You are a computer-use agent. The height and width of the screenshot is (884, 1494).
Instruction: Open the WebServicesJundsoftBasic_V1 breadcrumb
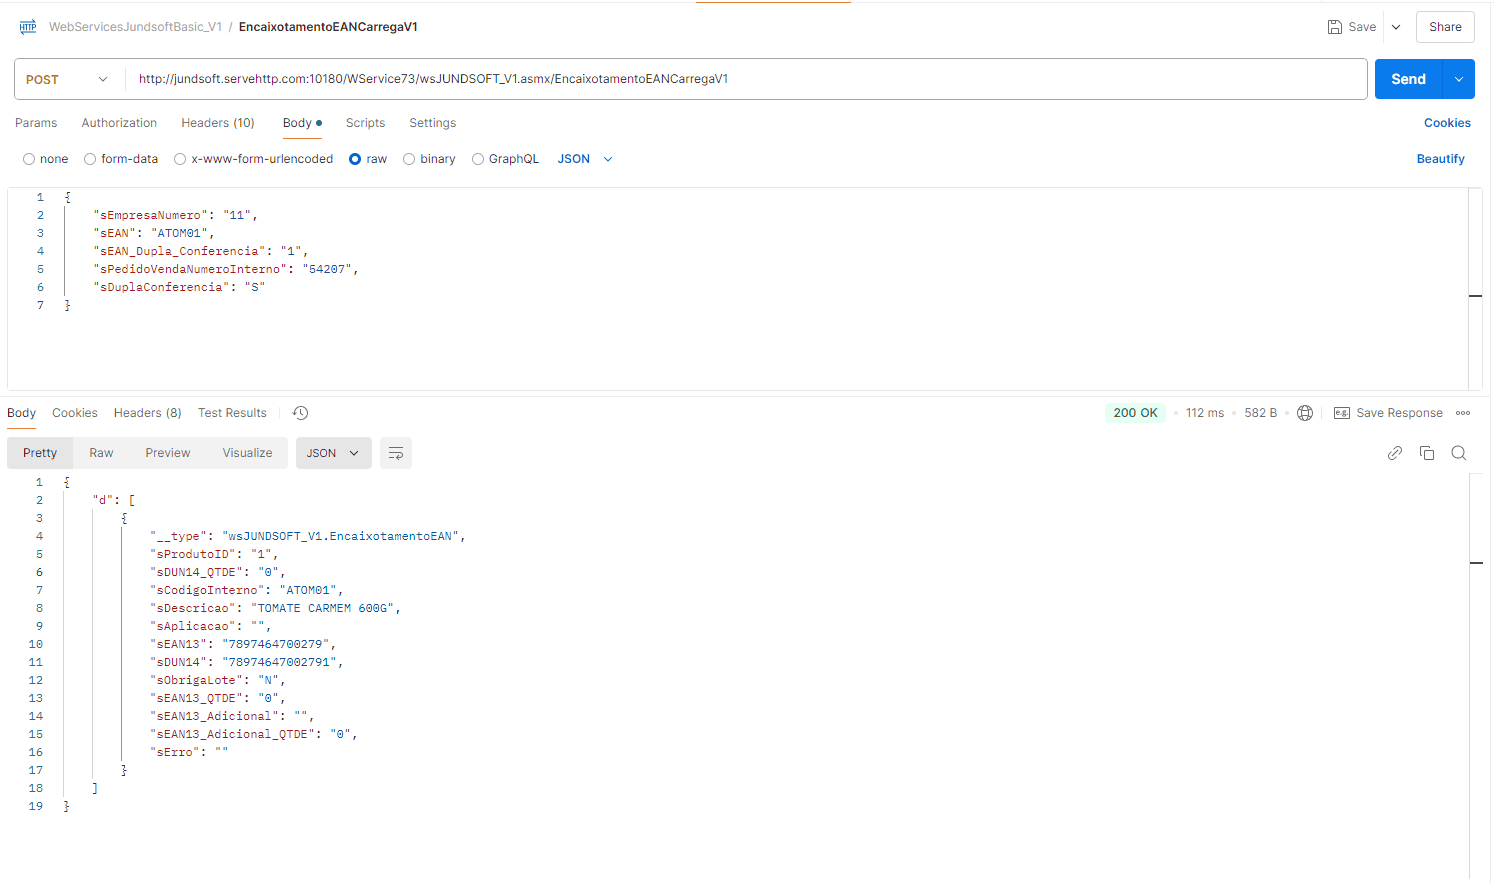coord(135,27)
